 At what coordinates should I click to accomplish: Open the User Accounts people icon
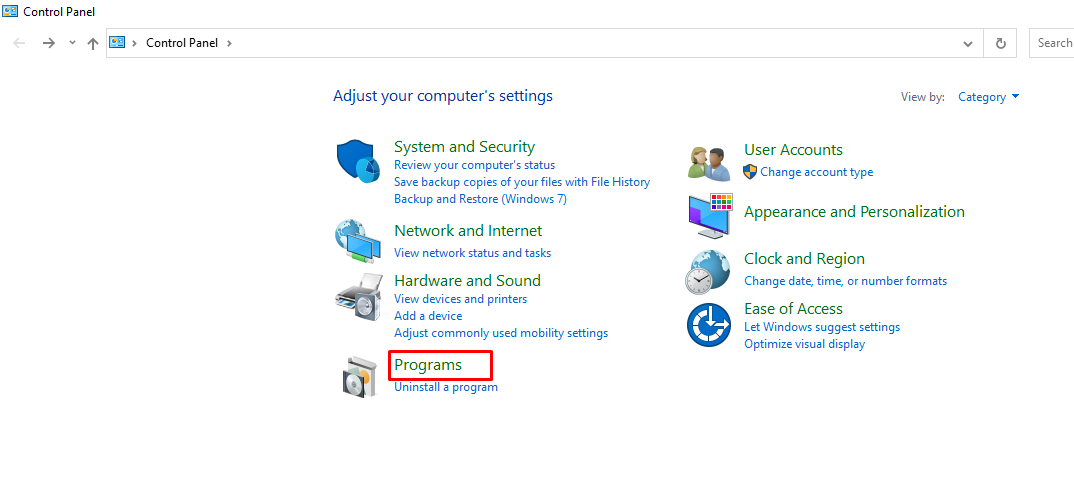point(709,163)
